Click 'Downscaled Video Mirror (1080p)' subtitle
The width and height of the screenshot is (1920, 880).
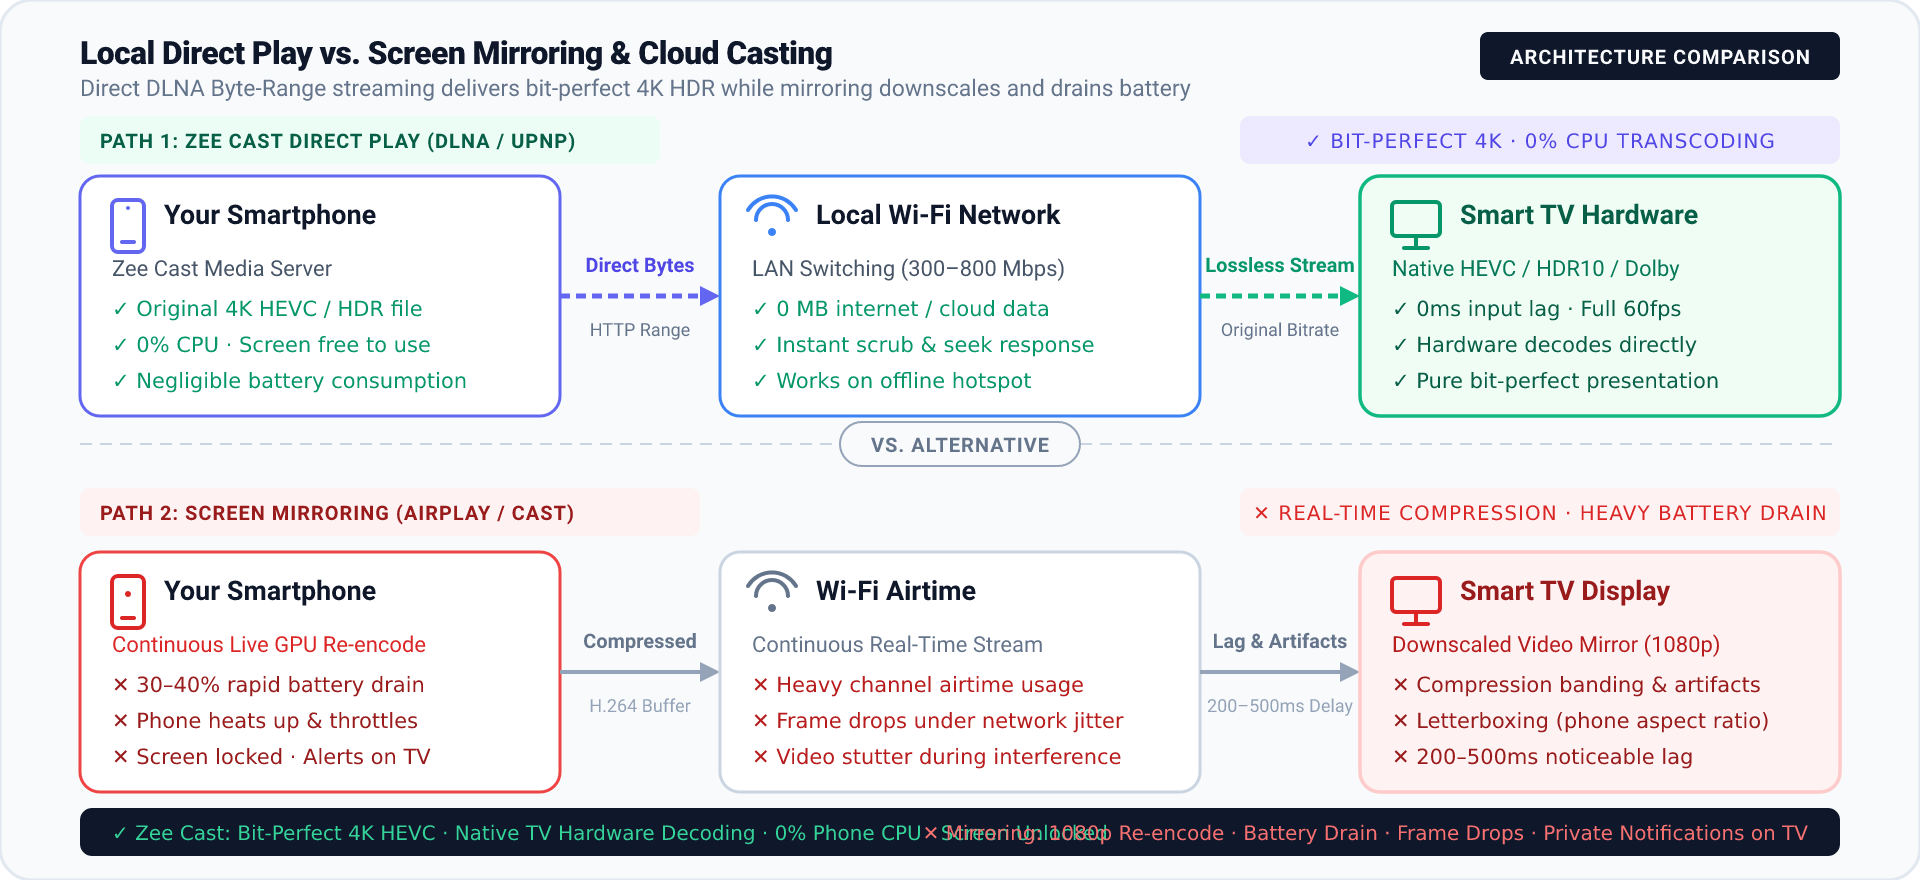1556,645
